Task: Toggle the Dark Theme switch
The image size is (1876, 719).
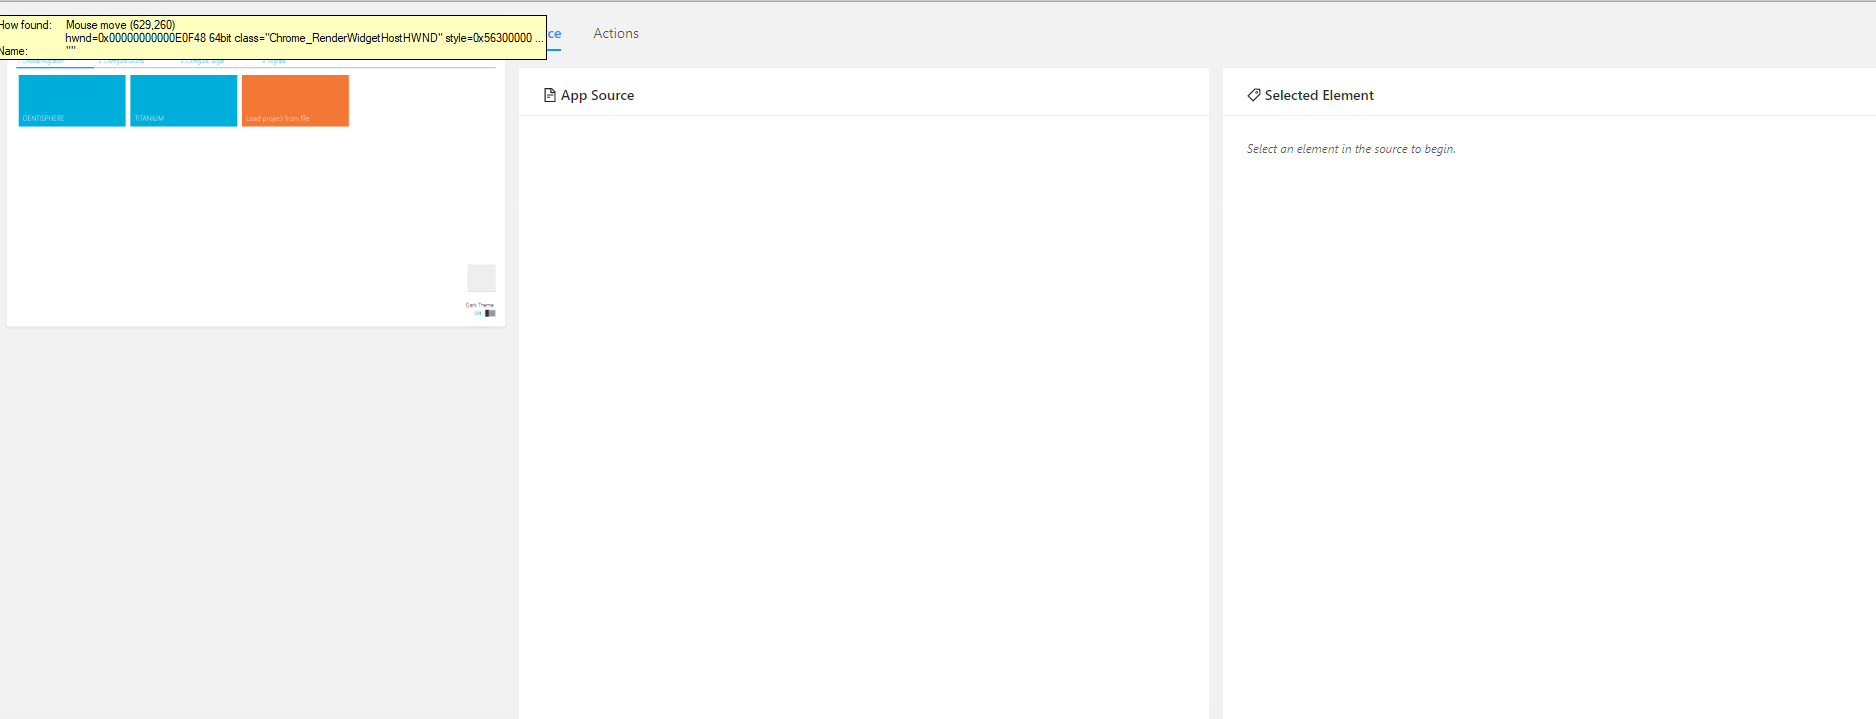Action: (490, 313)
